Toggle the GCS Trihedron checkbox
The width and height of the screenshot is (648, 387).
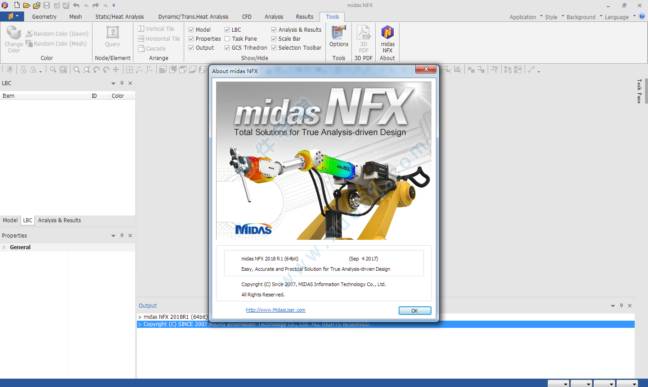(x=227, y=48)
